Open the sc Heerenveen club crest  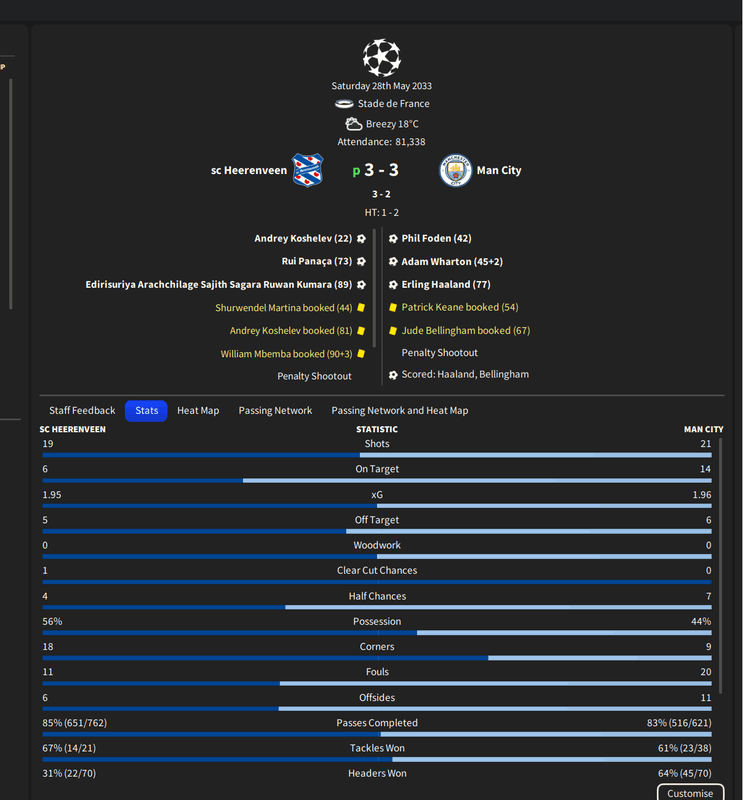307,170
